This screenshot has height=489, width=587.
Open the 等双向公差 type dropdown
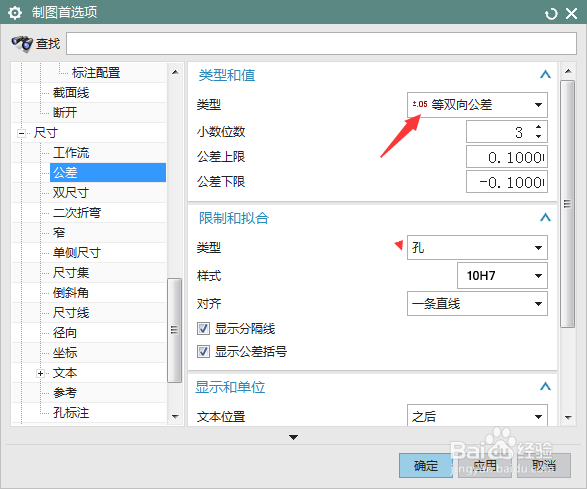coord(477,105)
